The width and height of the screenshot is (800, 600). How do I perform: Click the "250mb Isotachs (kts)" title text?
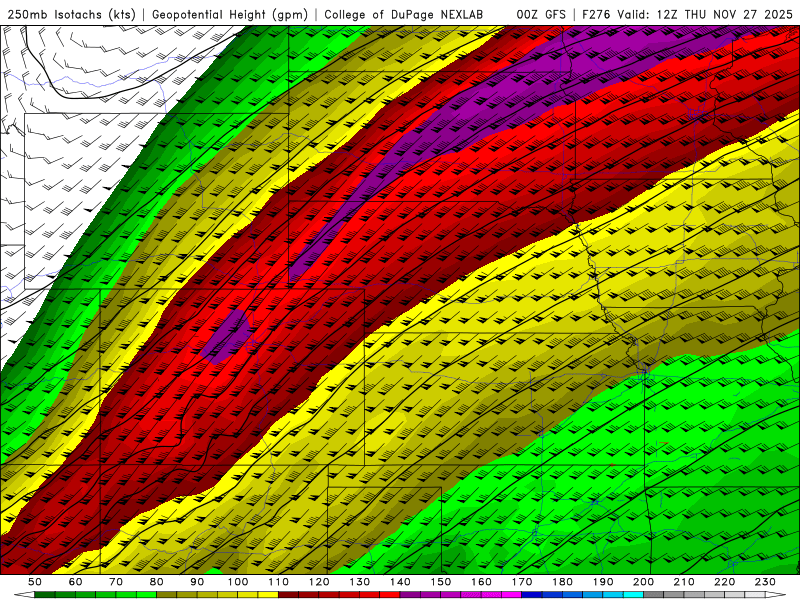point(71,15)
